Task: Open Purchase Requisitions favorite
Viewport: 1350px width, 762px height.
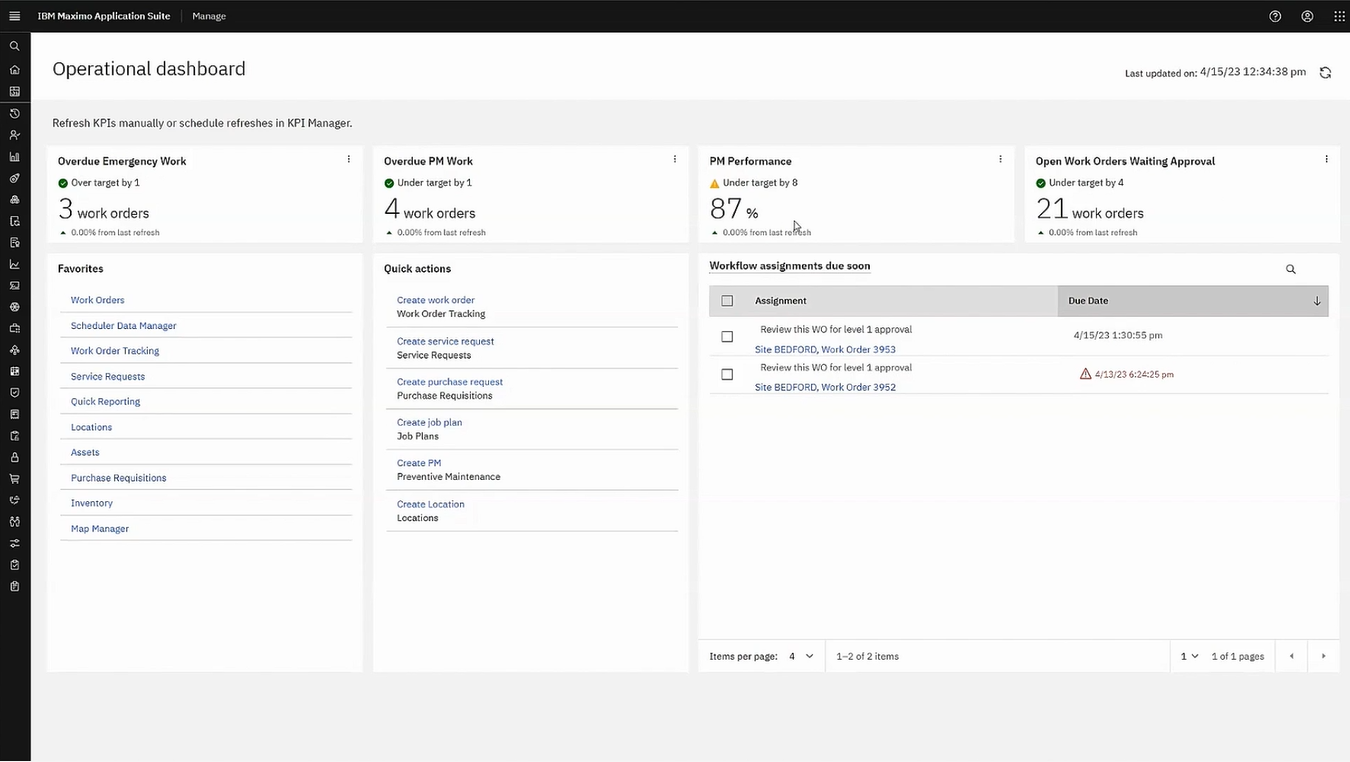Action: point(118,478)
